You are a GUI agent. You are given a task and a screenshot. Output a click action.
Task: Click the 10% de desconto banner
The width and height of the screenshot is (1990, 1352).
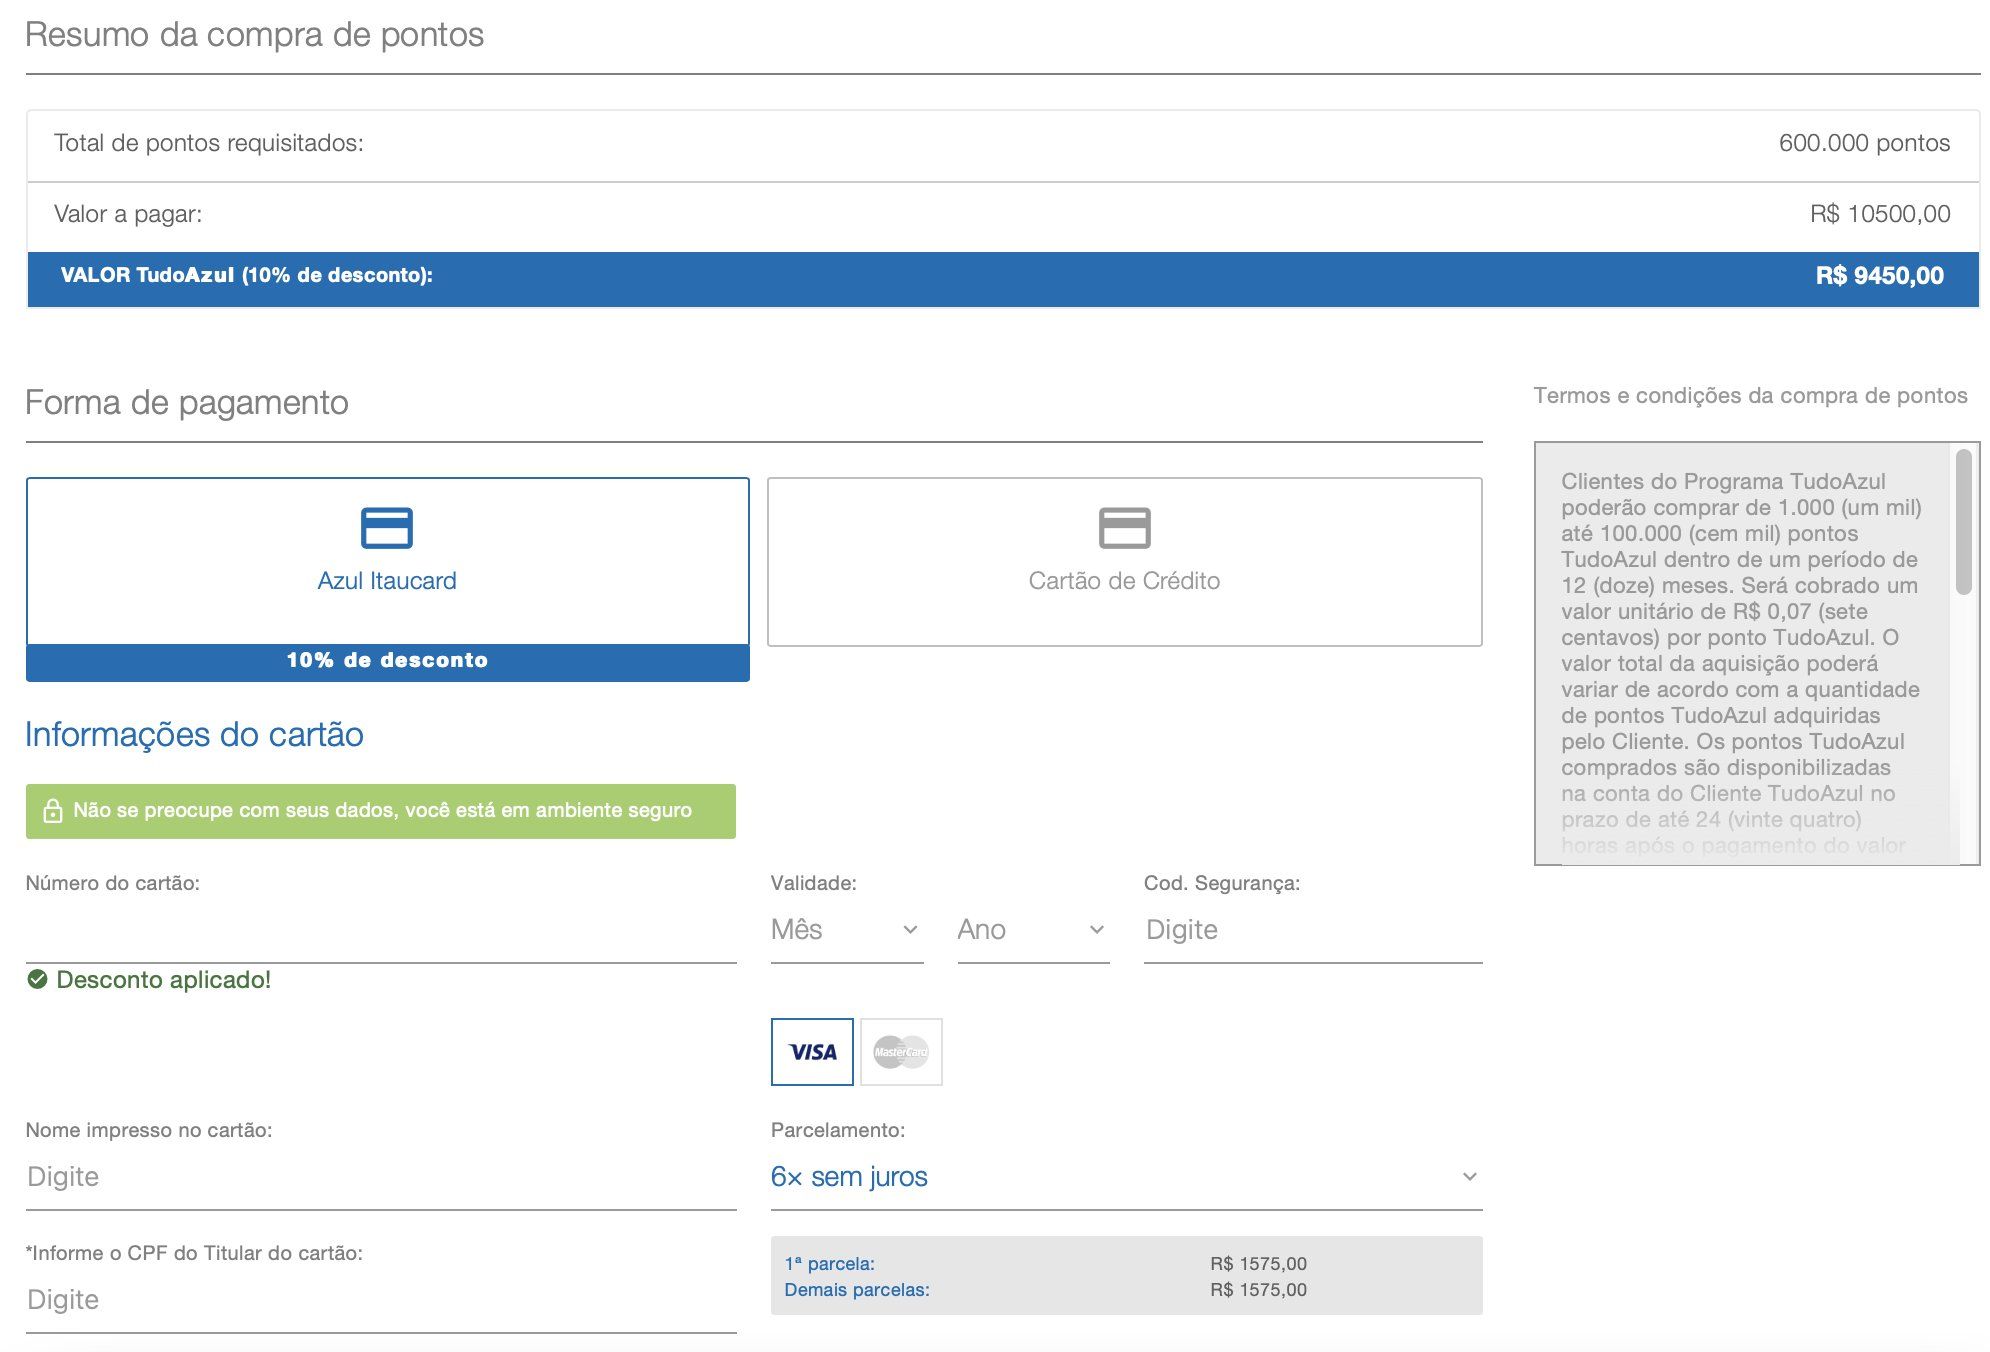(387, 661)
